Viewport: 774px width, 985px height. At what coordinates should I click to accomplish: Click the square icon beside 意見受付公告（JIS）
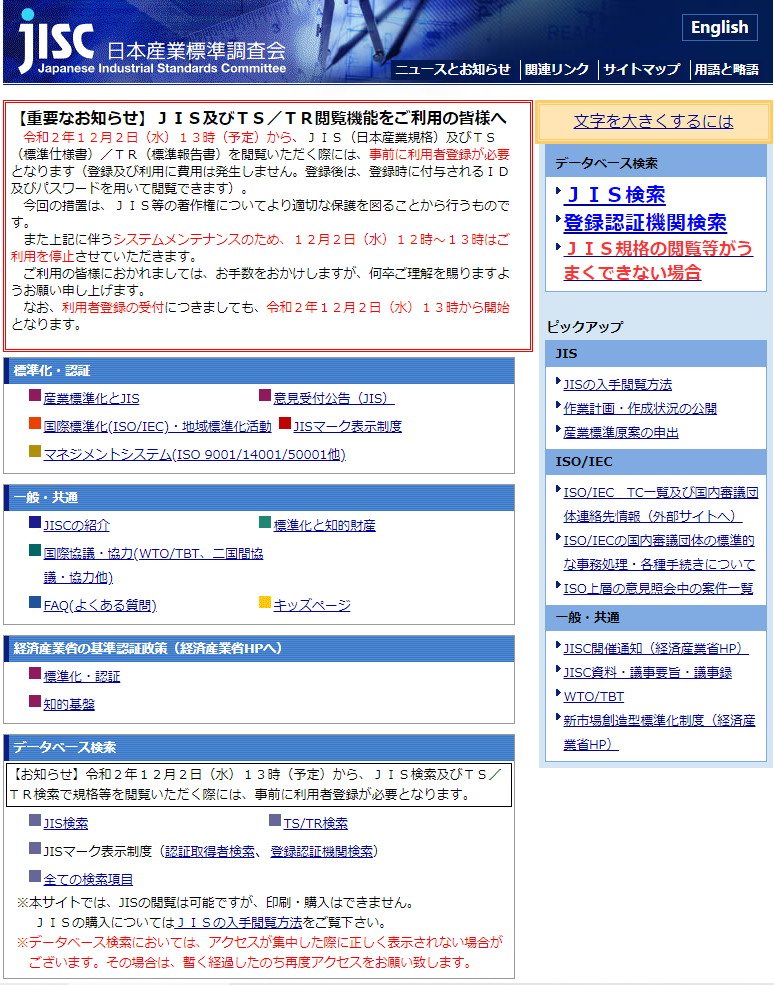click(x=265, y=395)
